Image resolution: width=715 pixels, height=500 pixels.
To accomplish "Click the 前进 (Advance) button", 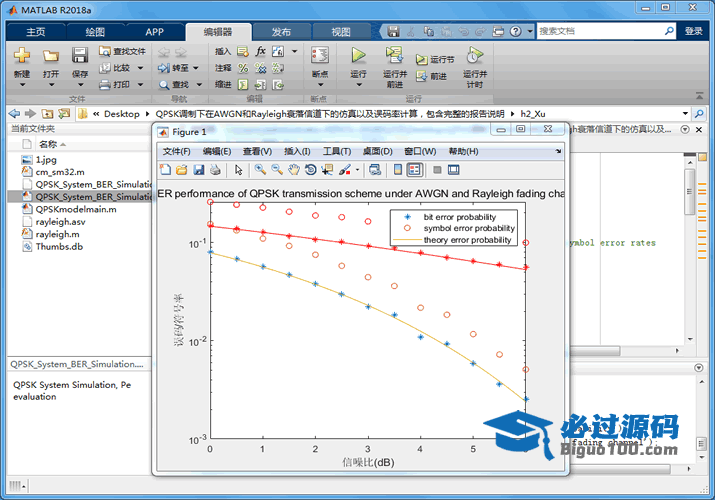I will pos(431,76).
